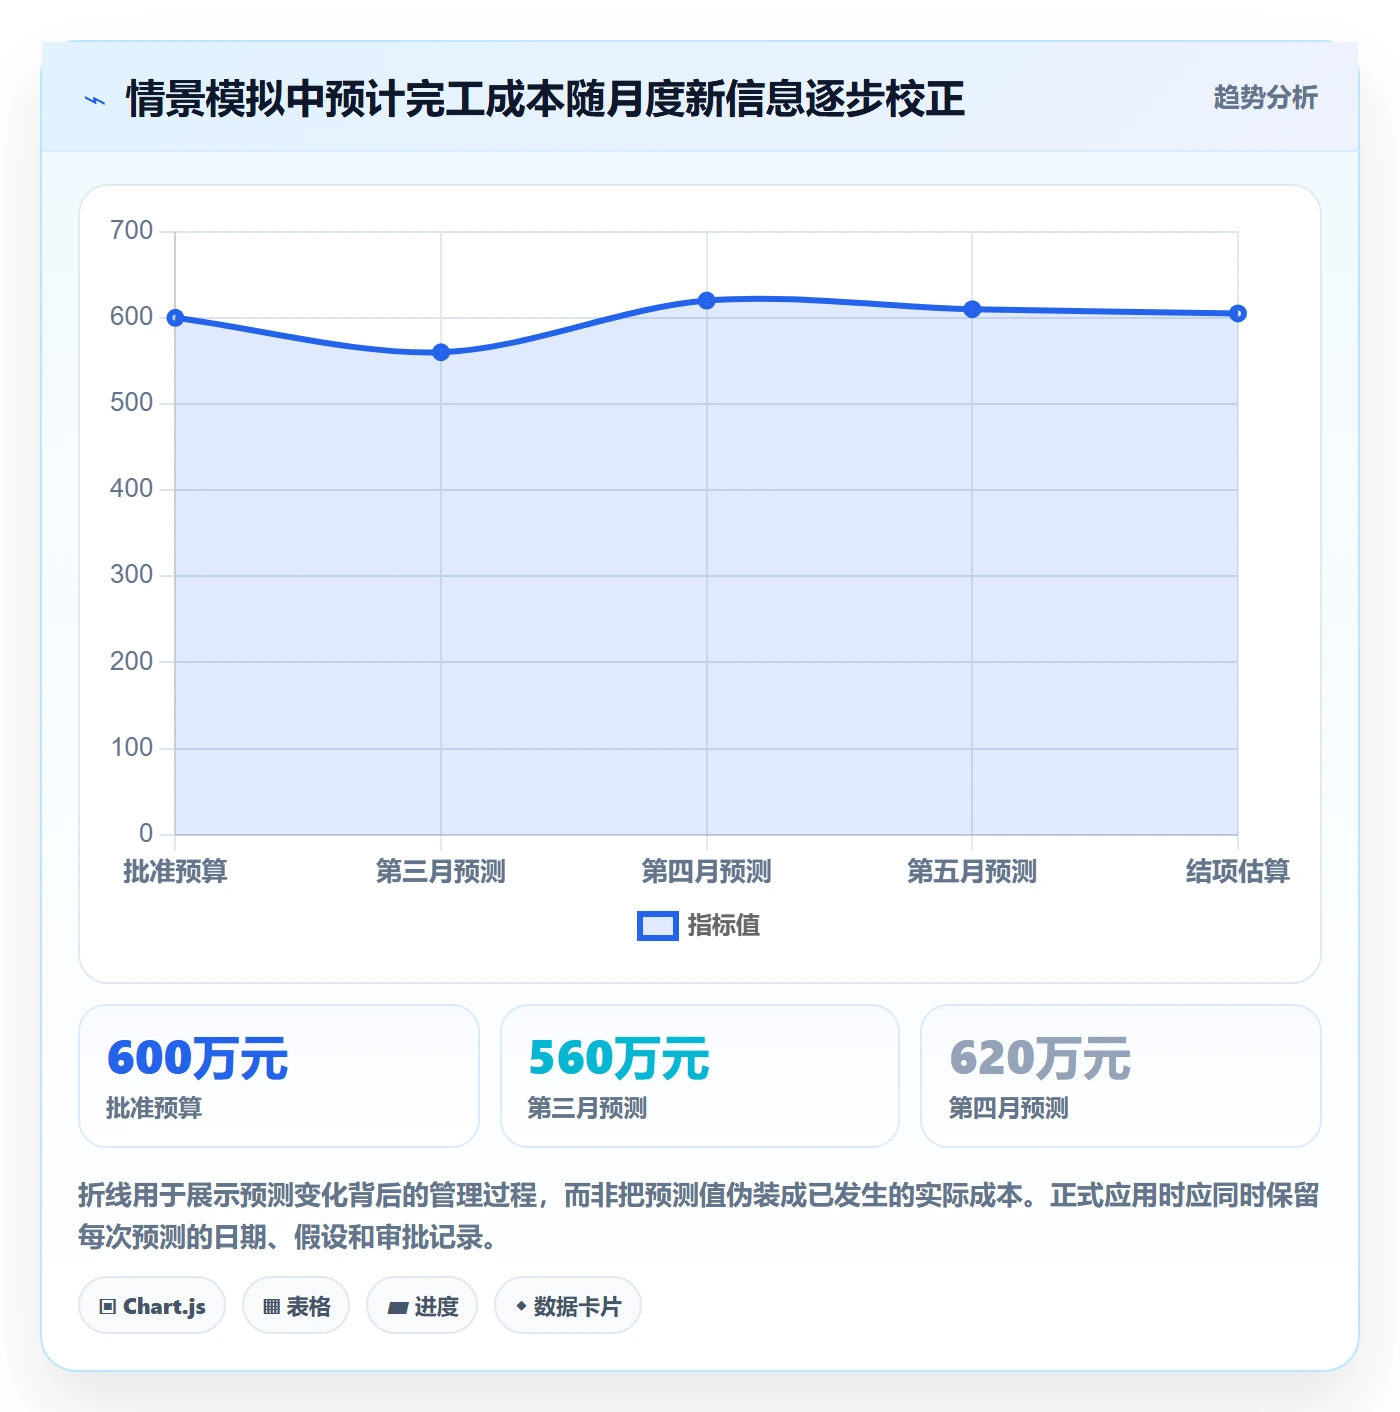Click the diamond icon in 数据卡片 tag
The width and height of the screenshot is (1400, 1412).
pos(521,1306)
